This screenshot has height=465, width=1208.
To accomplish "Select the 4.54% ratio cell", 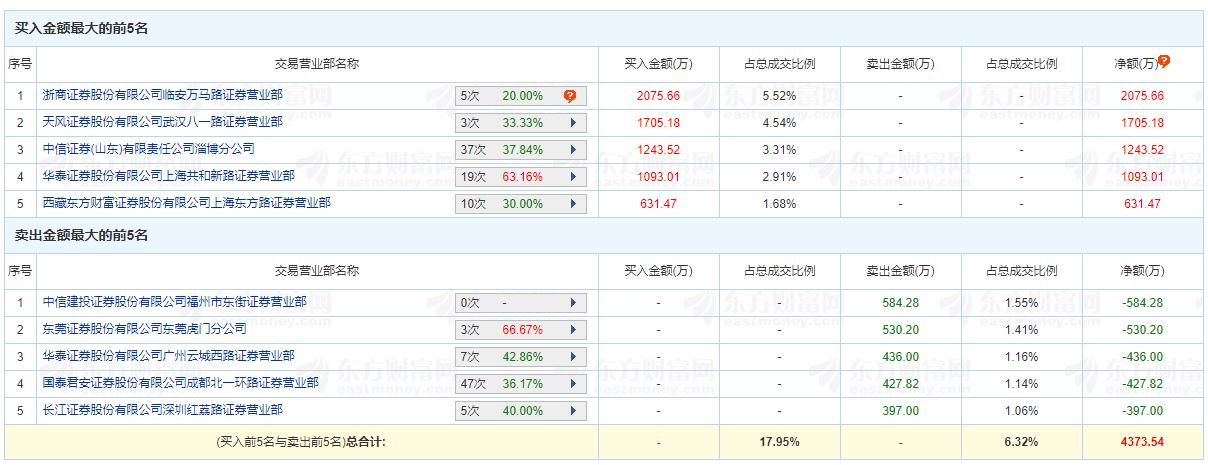I will [x=779, y=123].
